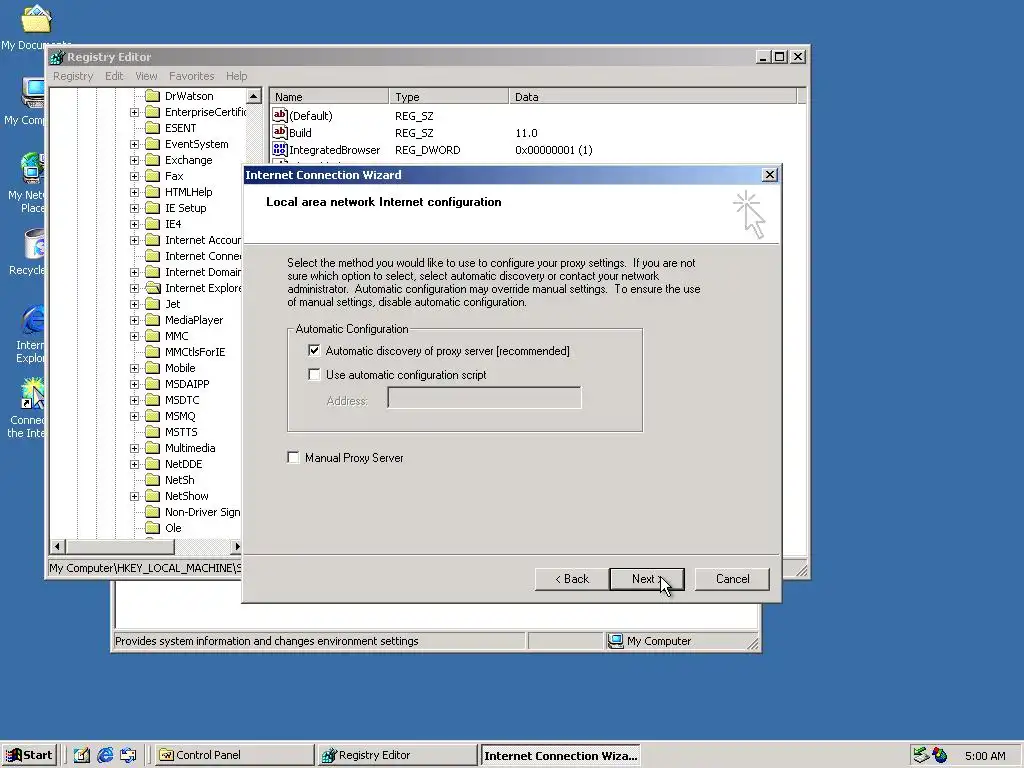The width and height of the screenshot is (1024, 768).
Task: Expand the MediaPlayer registry key
Action: pyautogui.click(x=135, y=320)
